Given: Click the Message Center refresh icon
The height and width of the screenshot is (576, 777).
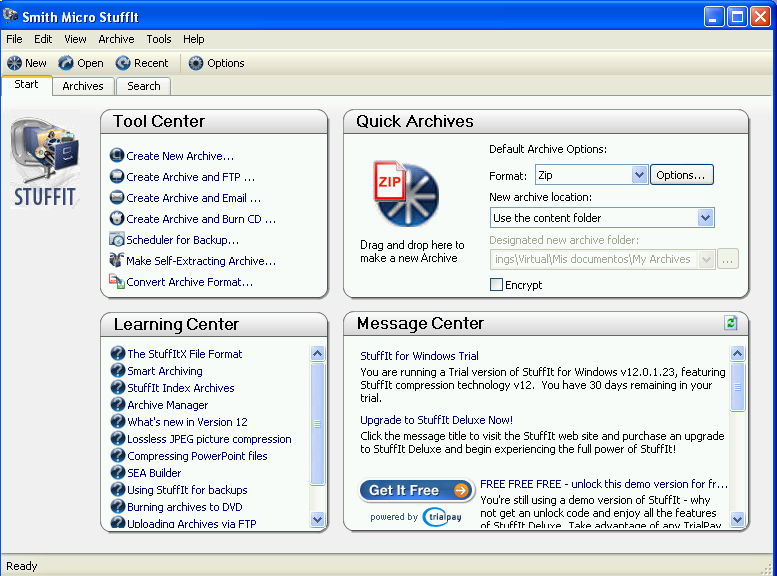Looking at the screenshot, I should (x=730, y=323).
